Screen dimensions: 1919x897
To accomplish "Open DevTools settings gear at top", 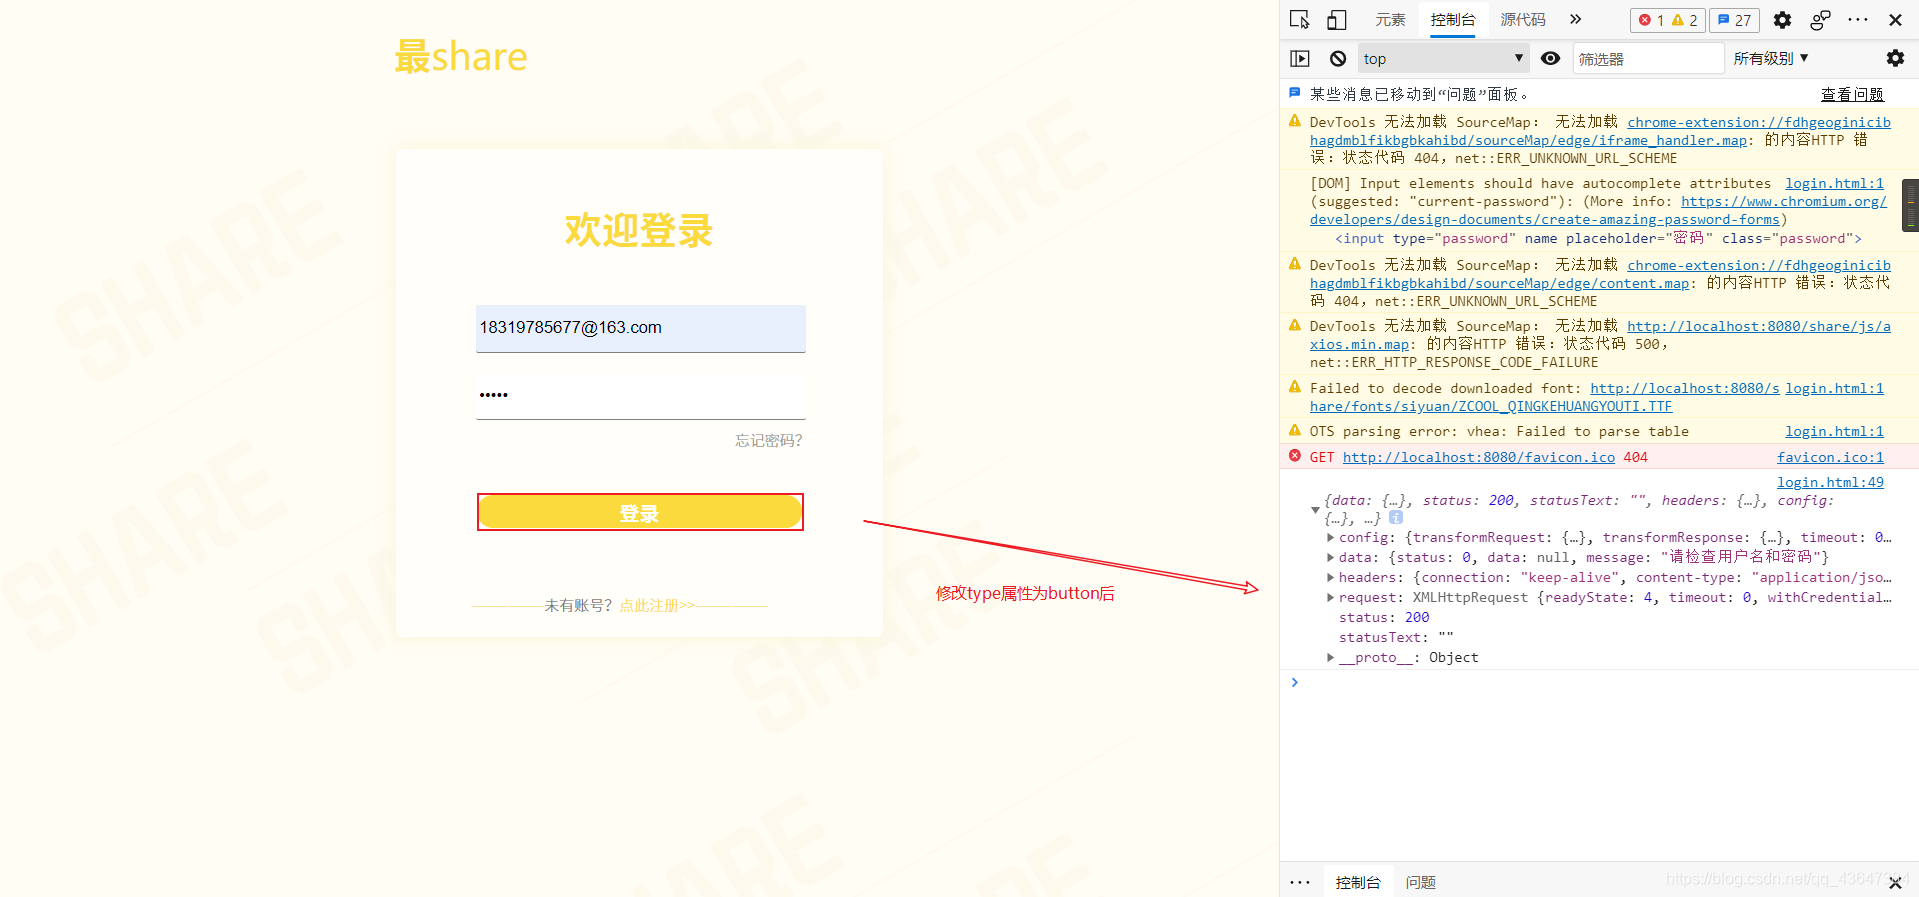I will [x=1782, y=20].
